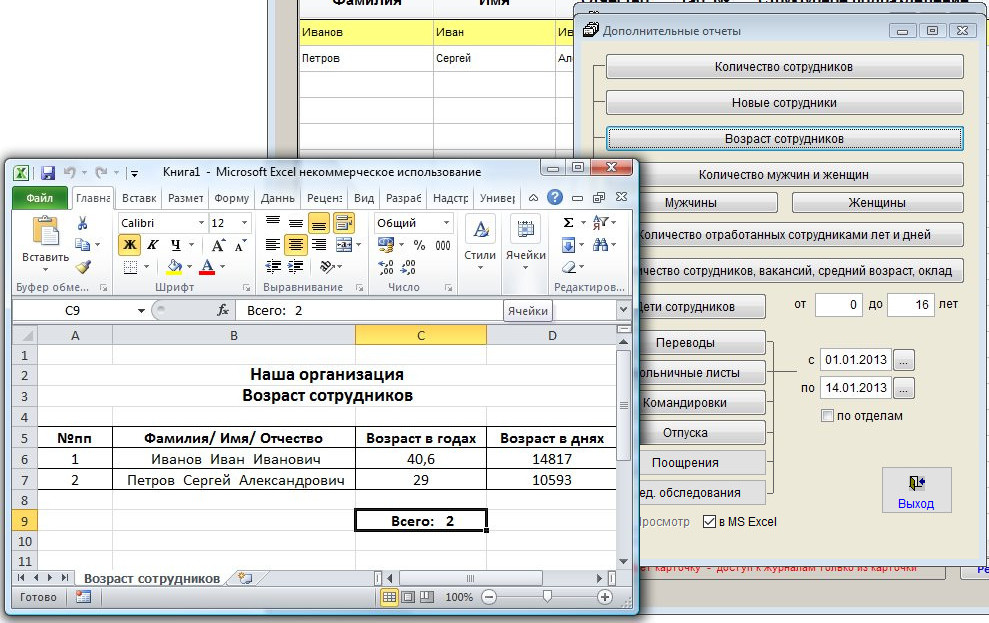Save the workbook with the floppy icon

pos(46,172)
